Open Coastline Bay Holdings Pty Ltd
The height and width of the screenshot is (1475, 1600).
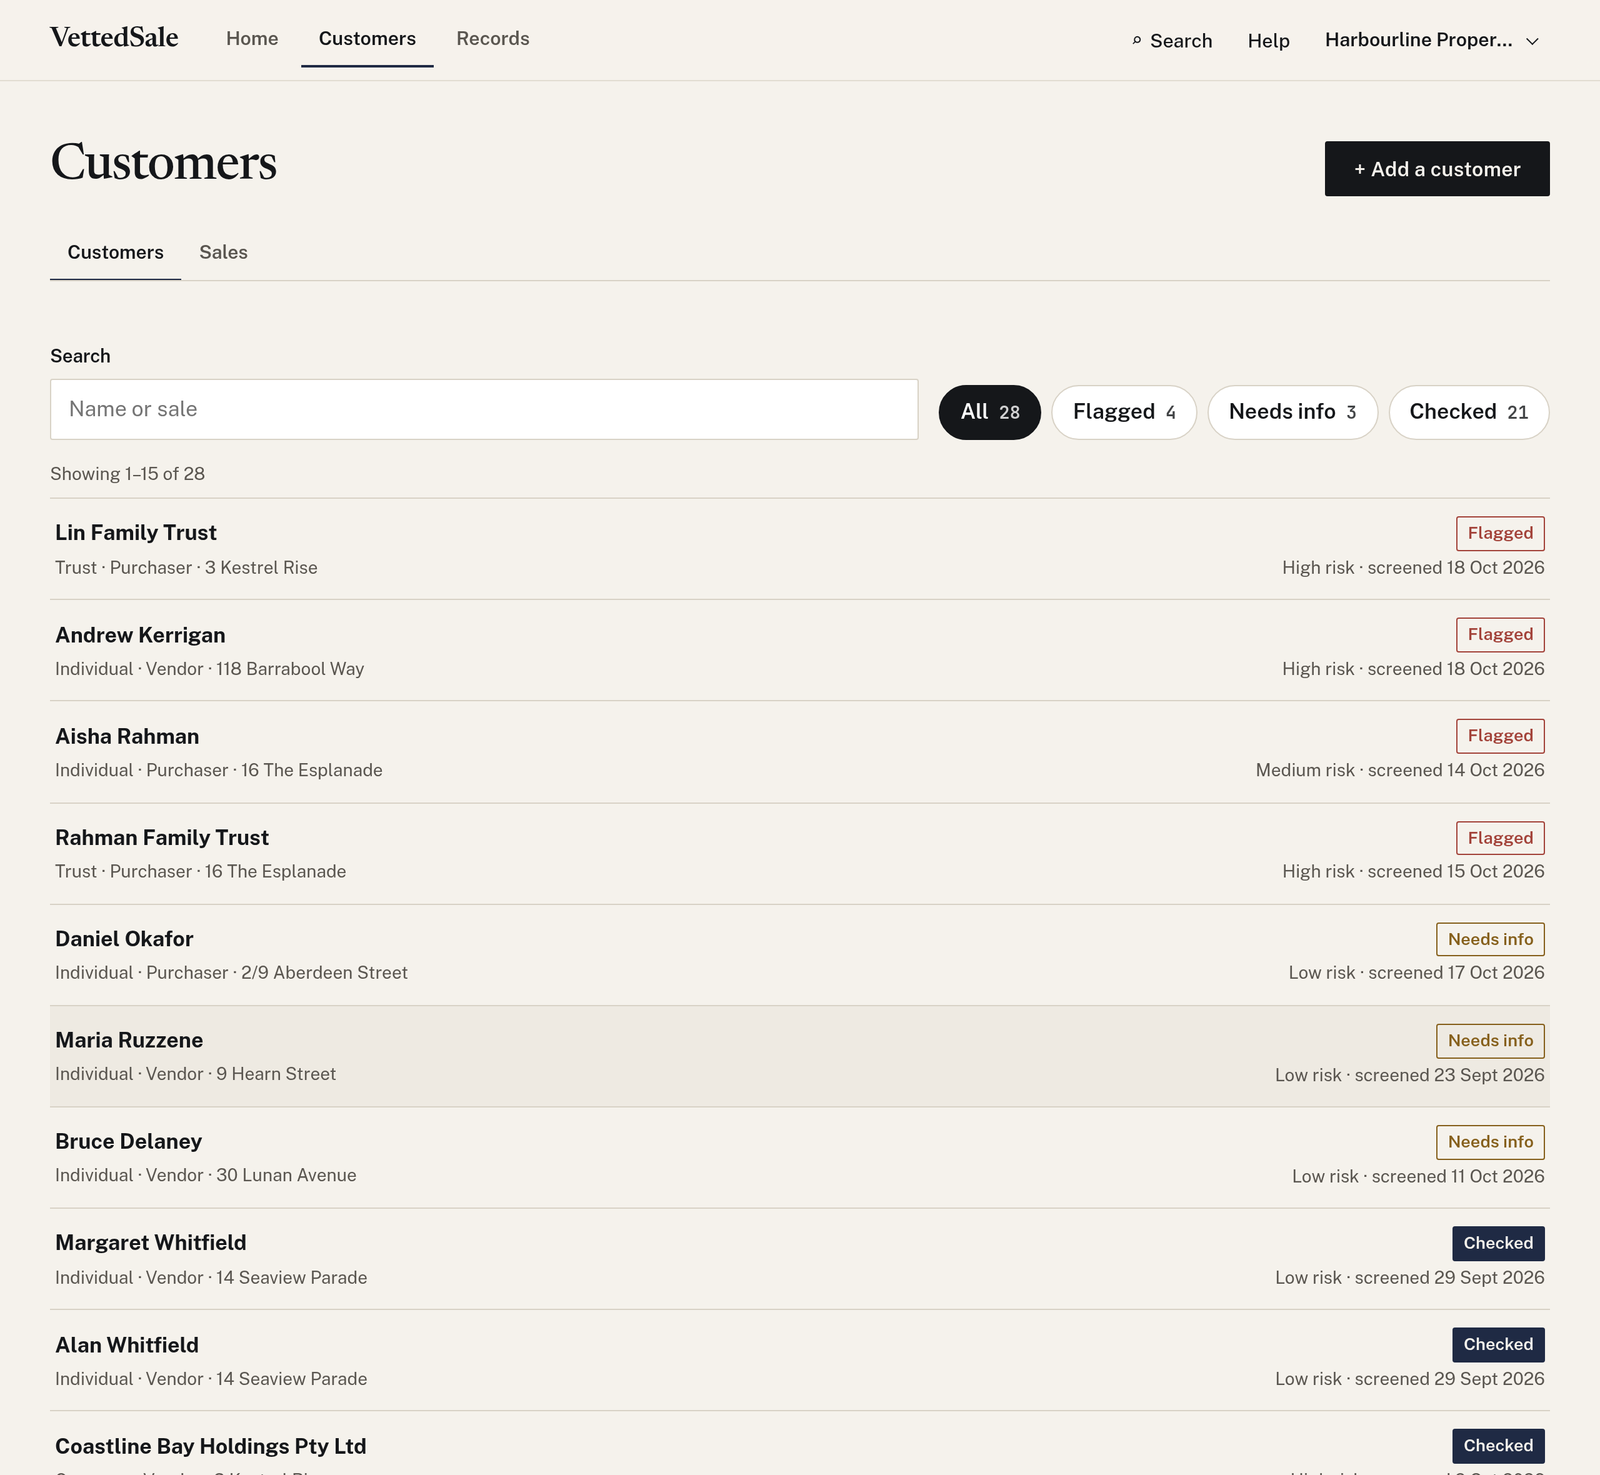pos(800,1444)
